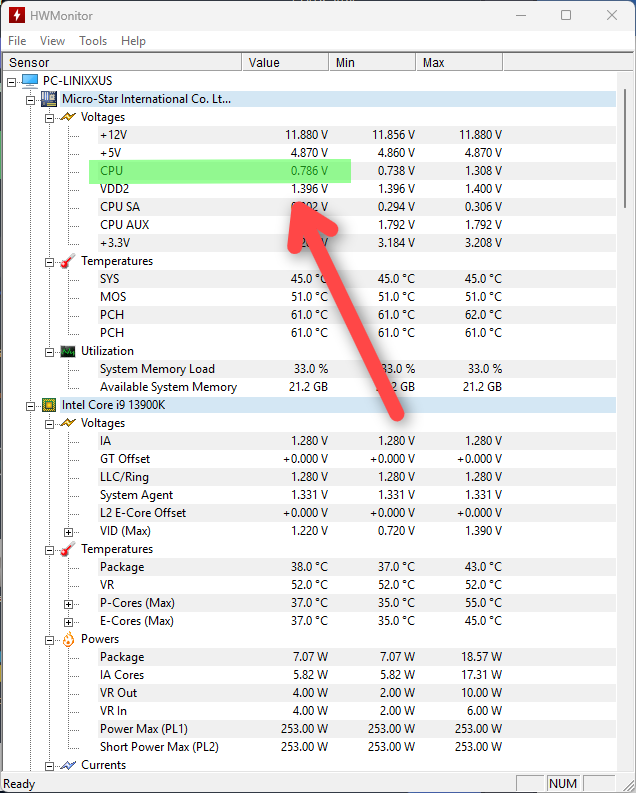Image resolution: width=636 pixels, height=793 pixels.
Task: Select the L2 E-Core Offset row
Action: (357, 513)
